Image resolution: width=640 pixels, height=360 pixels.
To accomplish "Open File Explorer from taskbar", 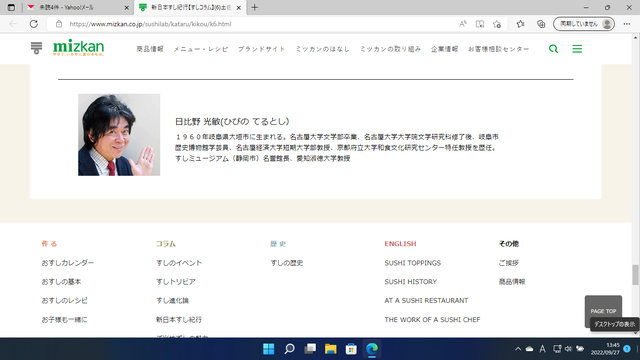I will coord(331,349).
